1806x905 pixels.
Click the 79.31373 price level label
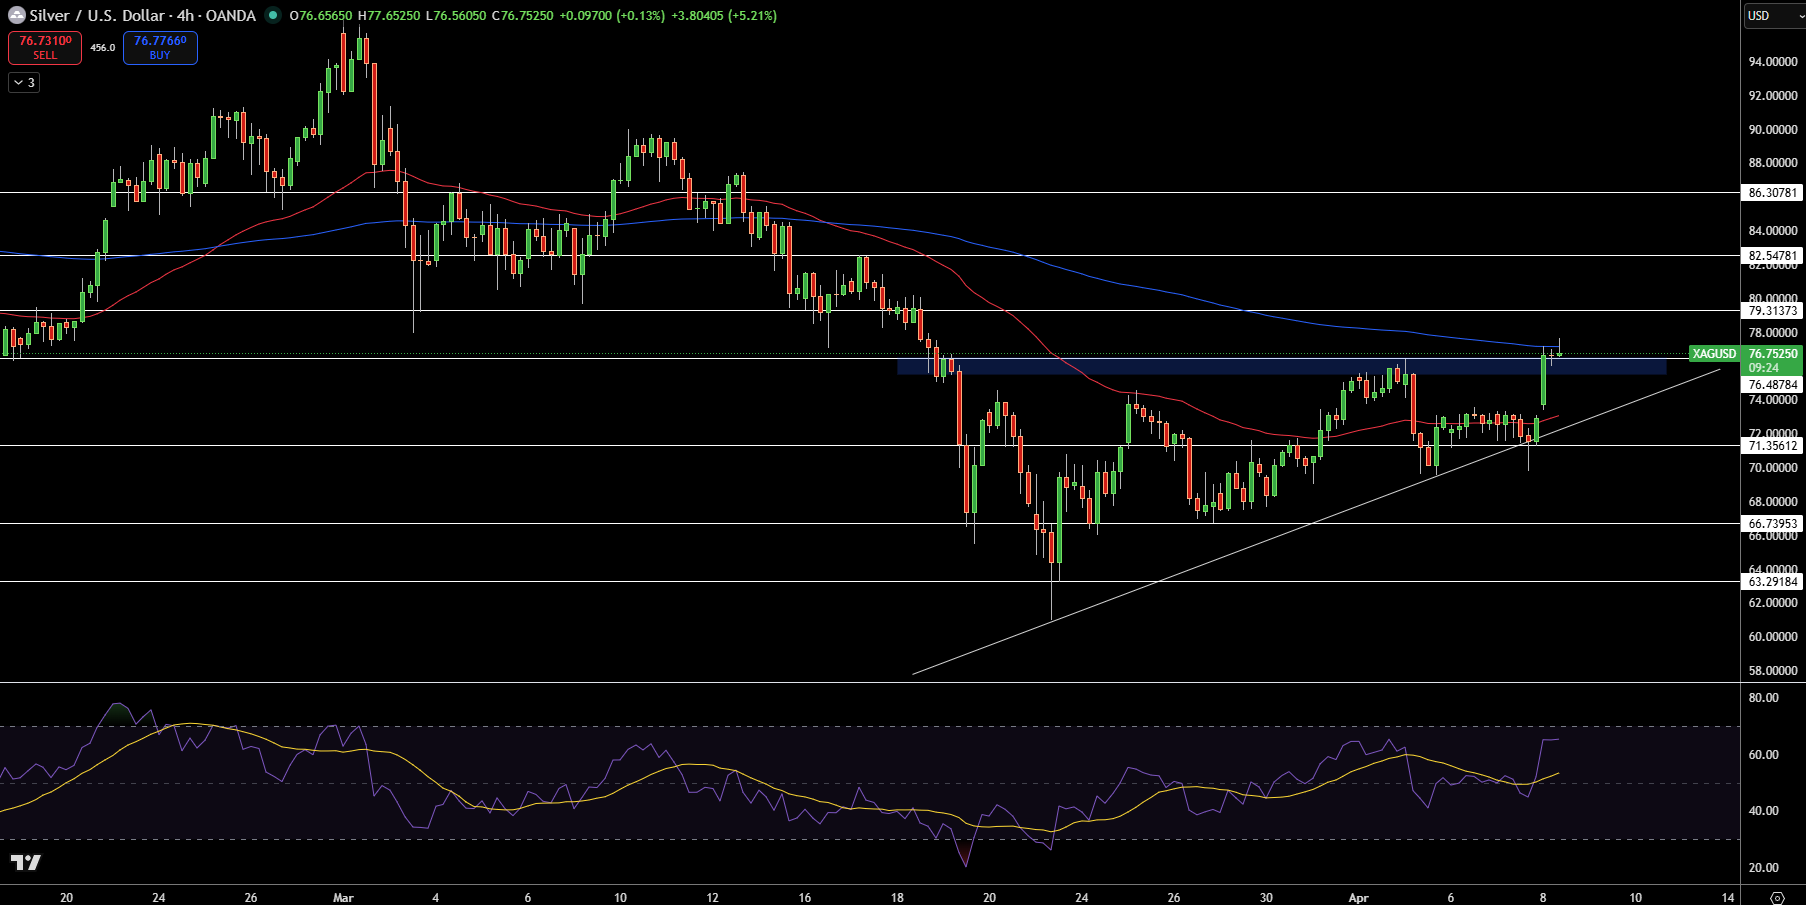pos(1772,310)
